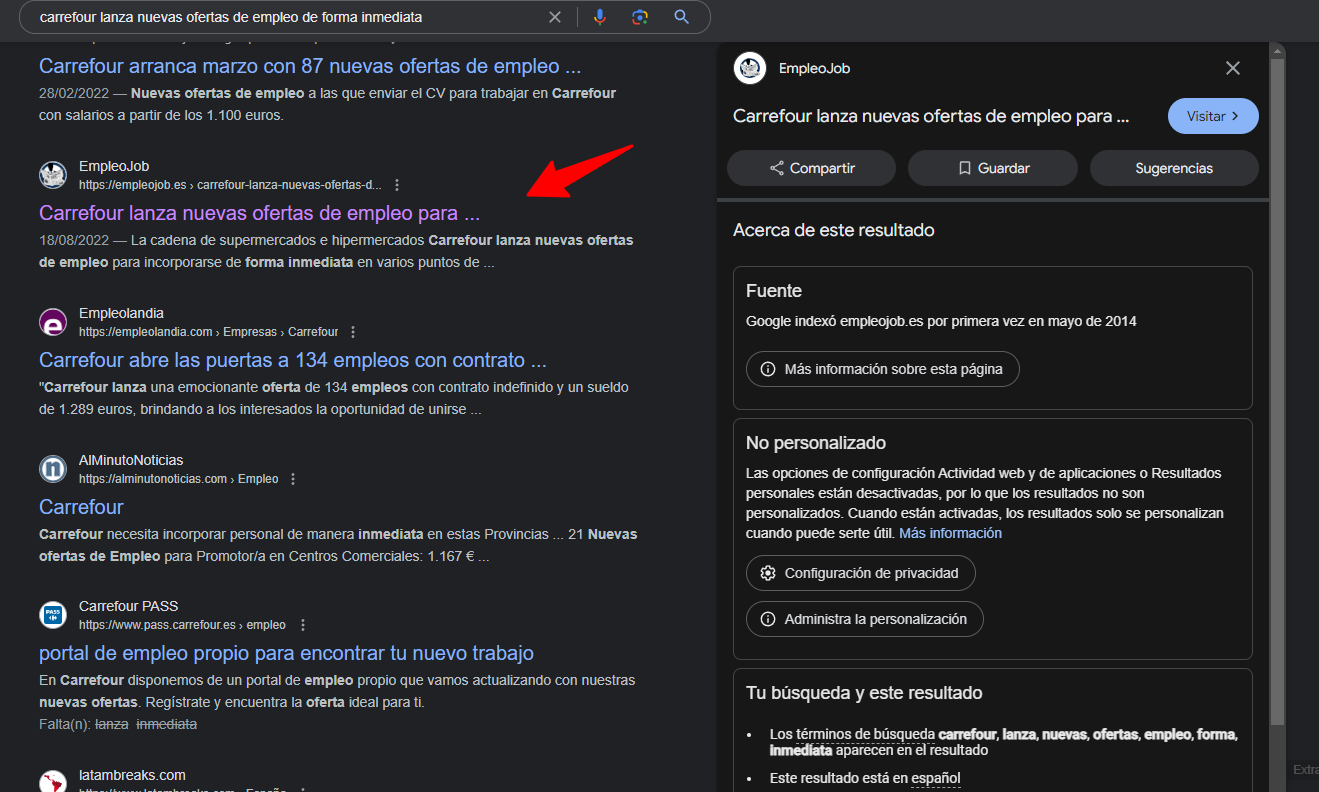Open three-dot options for EmpleoJob result
The width and height of the screenshot is (1319, 792).
tap(397, 185)
